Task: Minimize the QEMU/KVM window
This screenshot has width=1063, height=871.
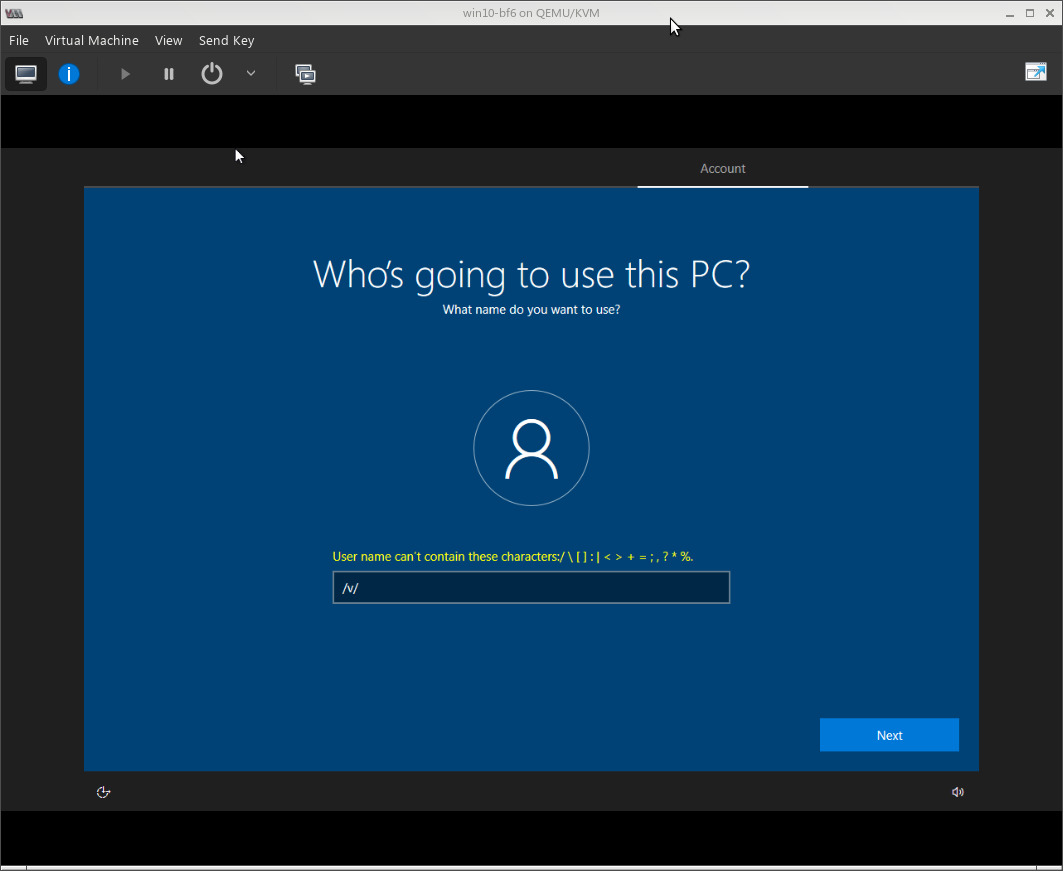Action: click(x=1009, y=14)
